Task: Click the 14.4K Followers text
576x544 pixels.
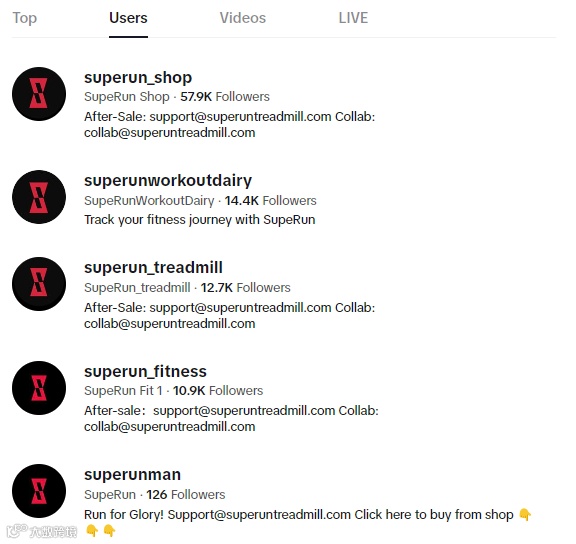Action: click(270, 201)
